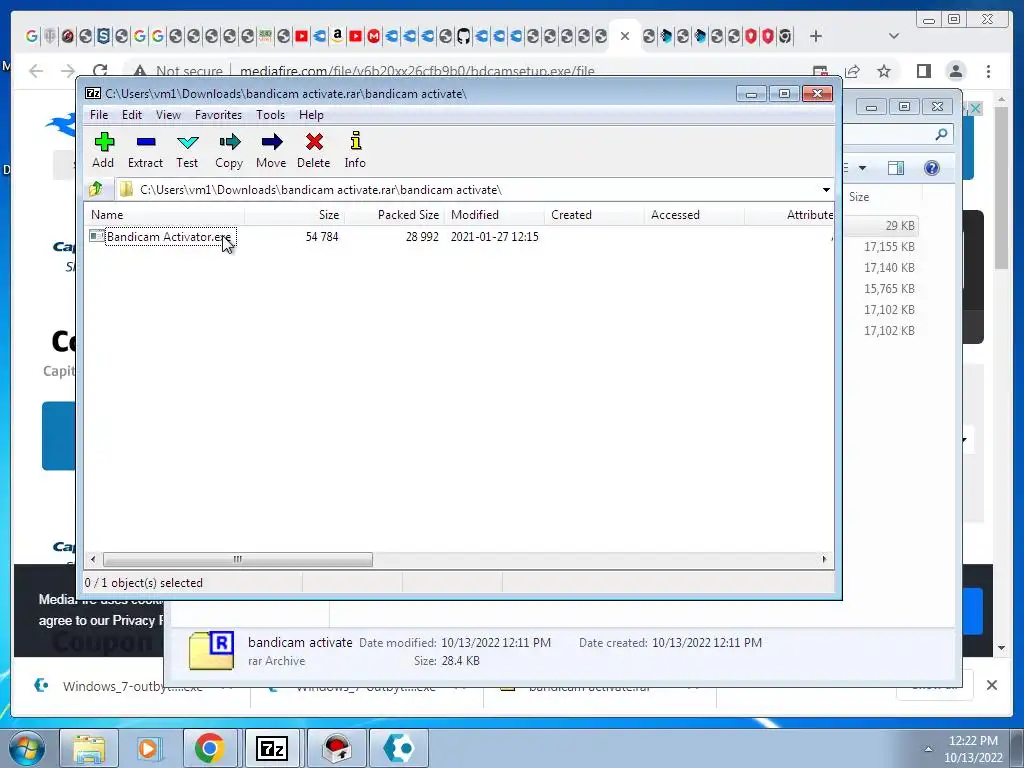Click the mediafire.com URL in Chrome's address bar
1024x768 pixels.
click(x=417, y=71)
